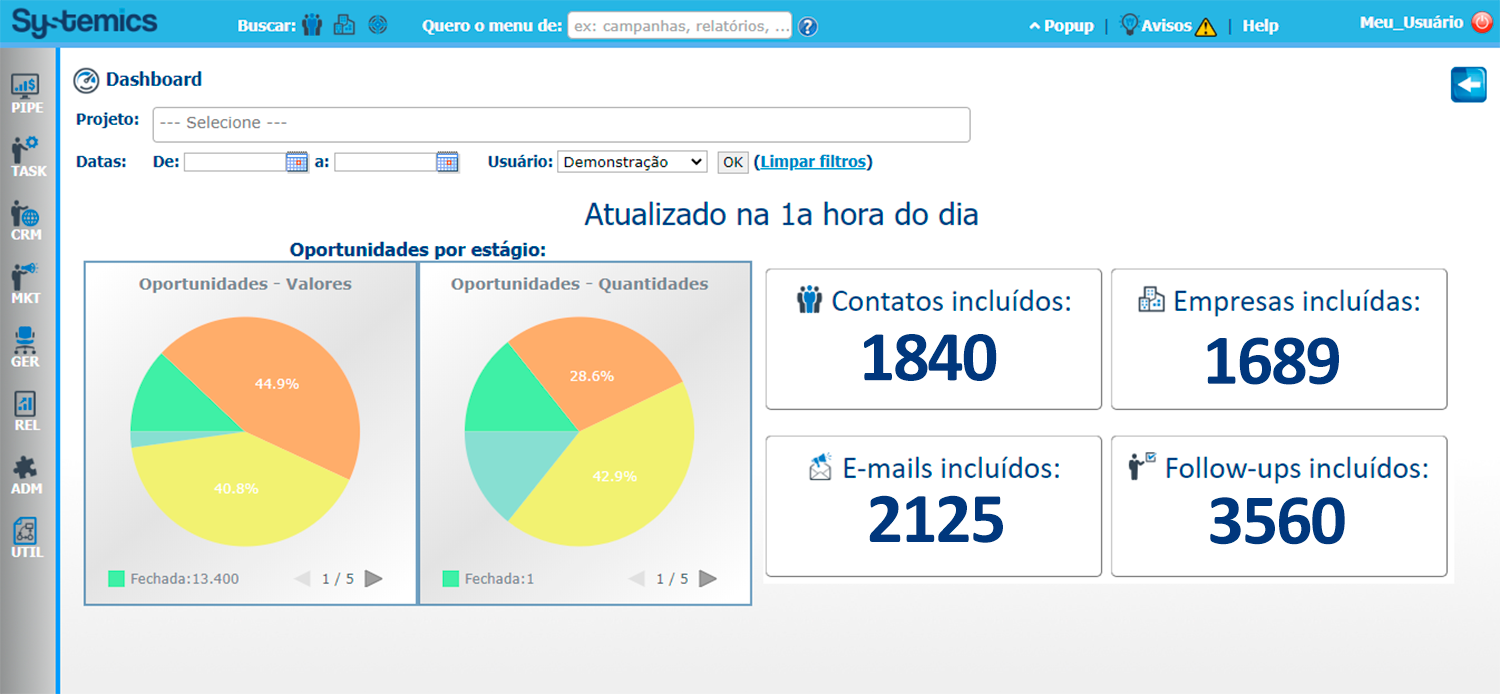
Task: Click the red logout power icon
Action: pyautogui.click(x=1482, y=22)
